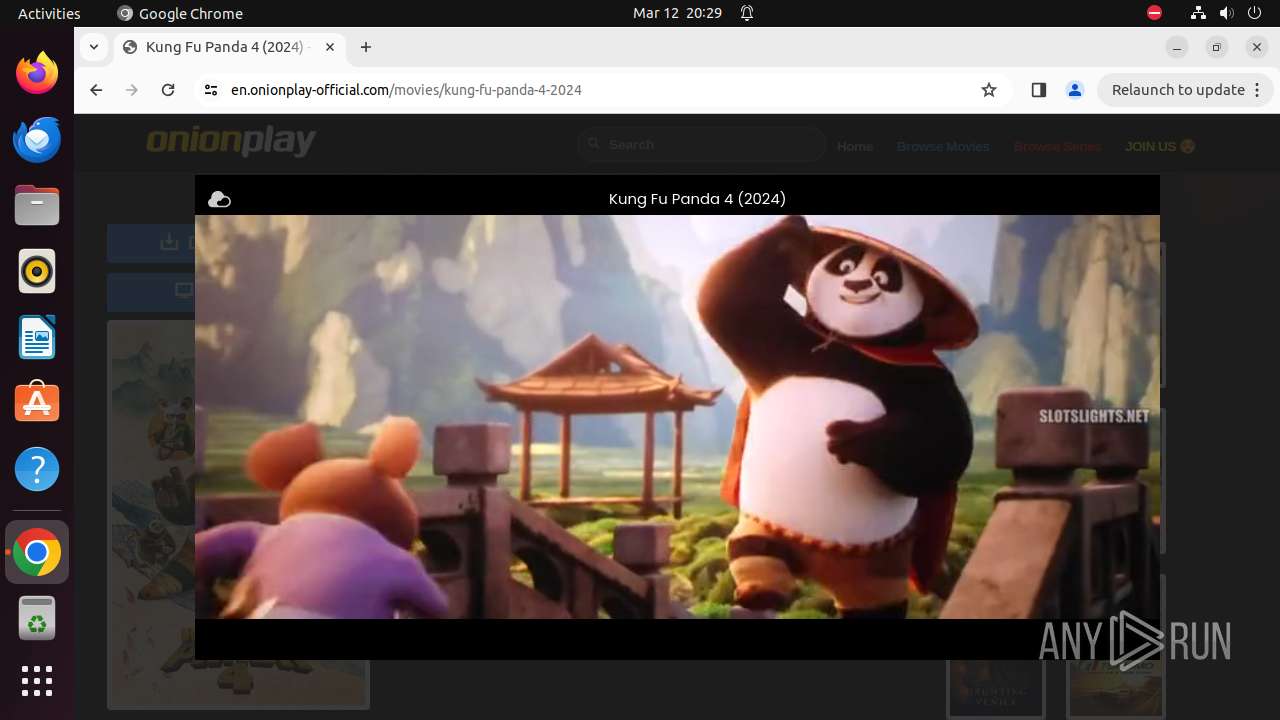1280x720 pixels.
Task: Restore the Chrome window size
Action: coord(1217,47)
